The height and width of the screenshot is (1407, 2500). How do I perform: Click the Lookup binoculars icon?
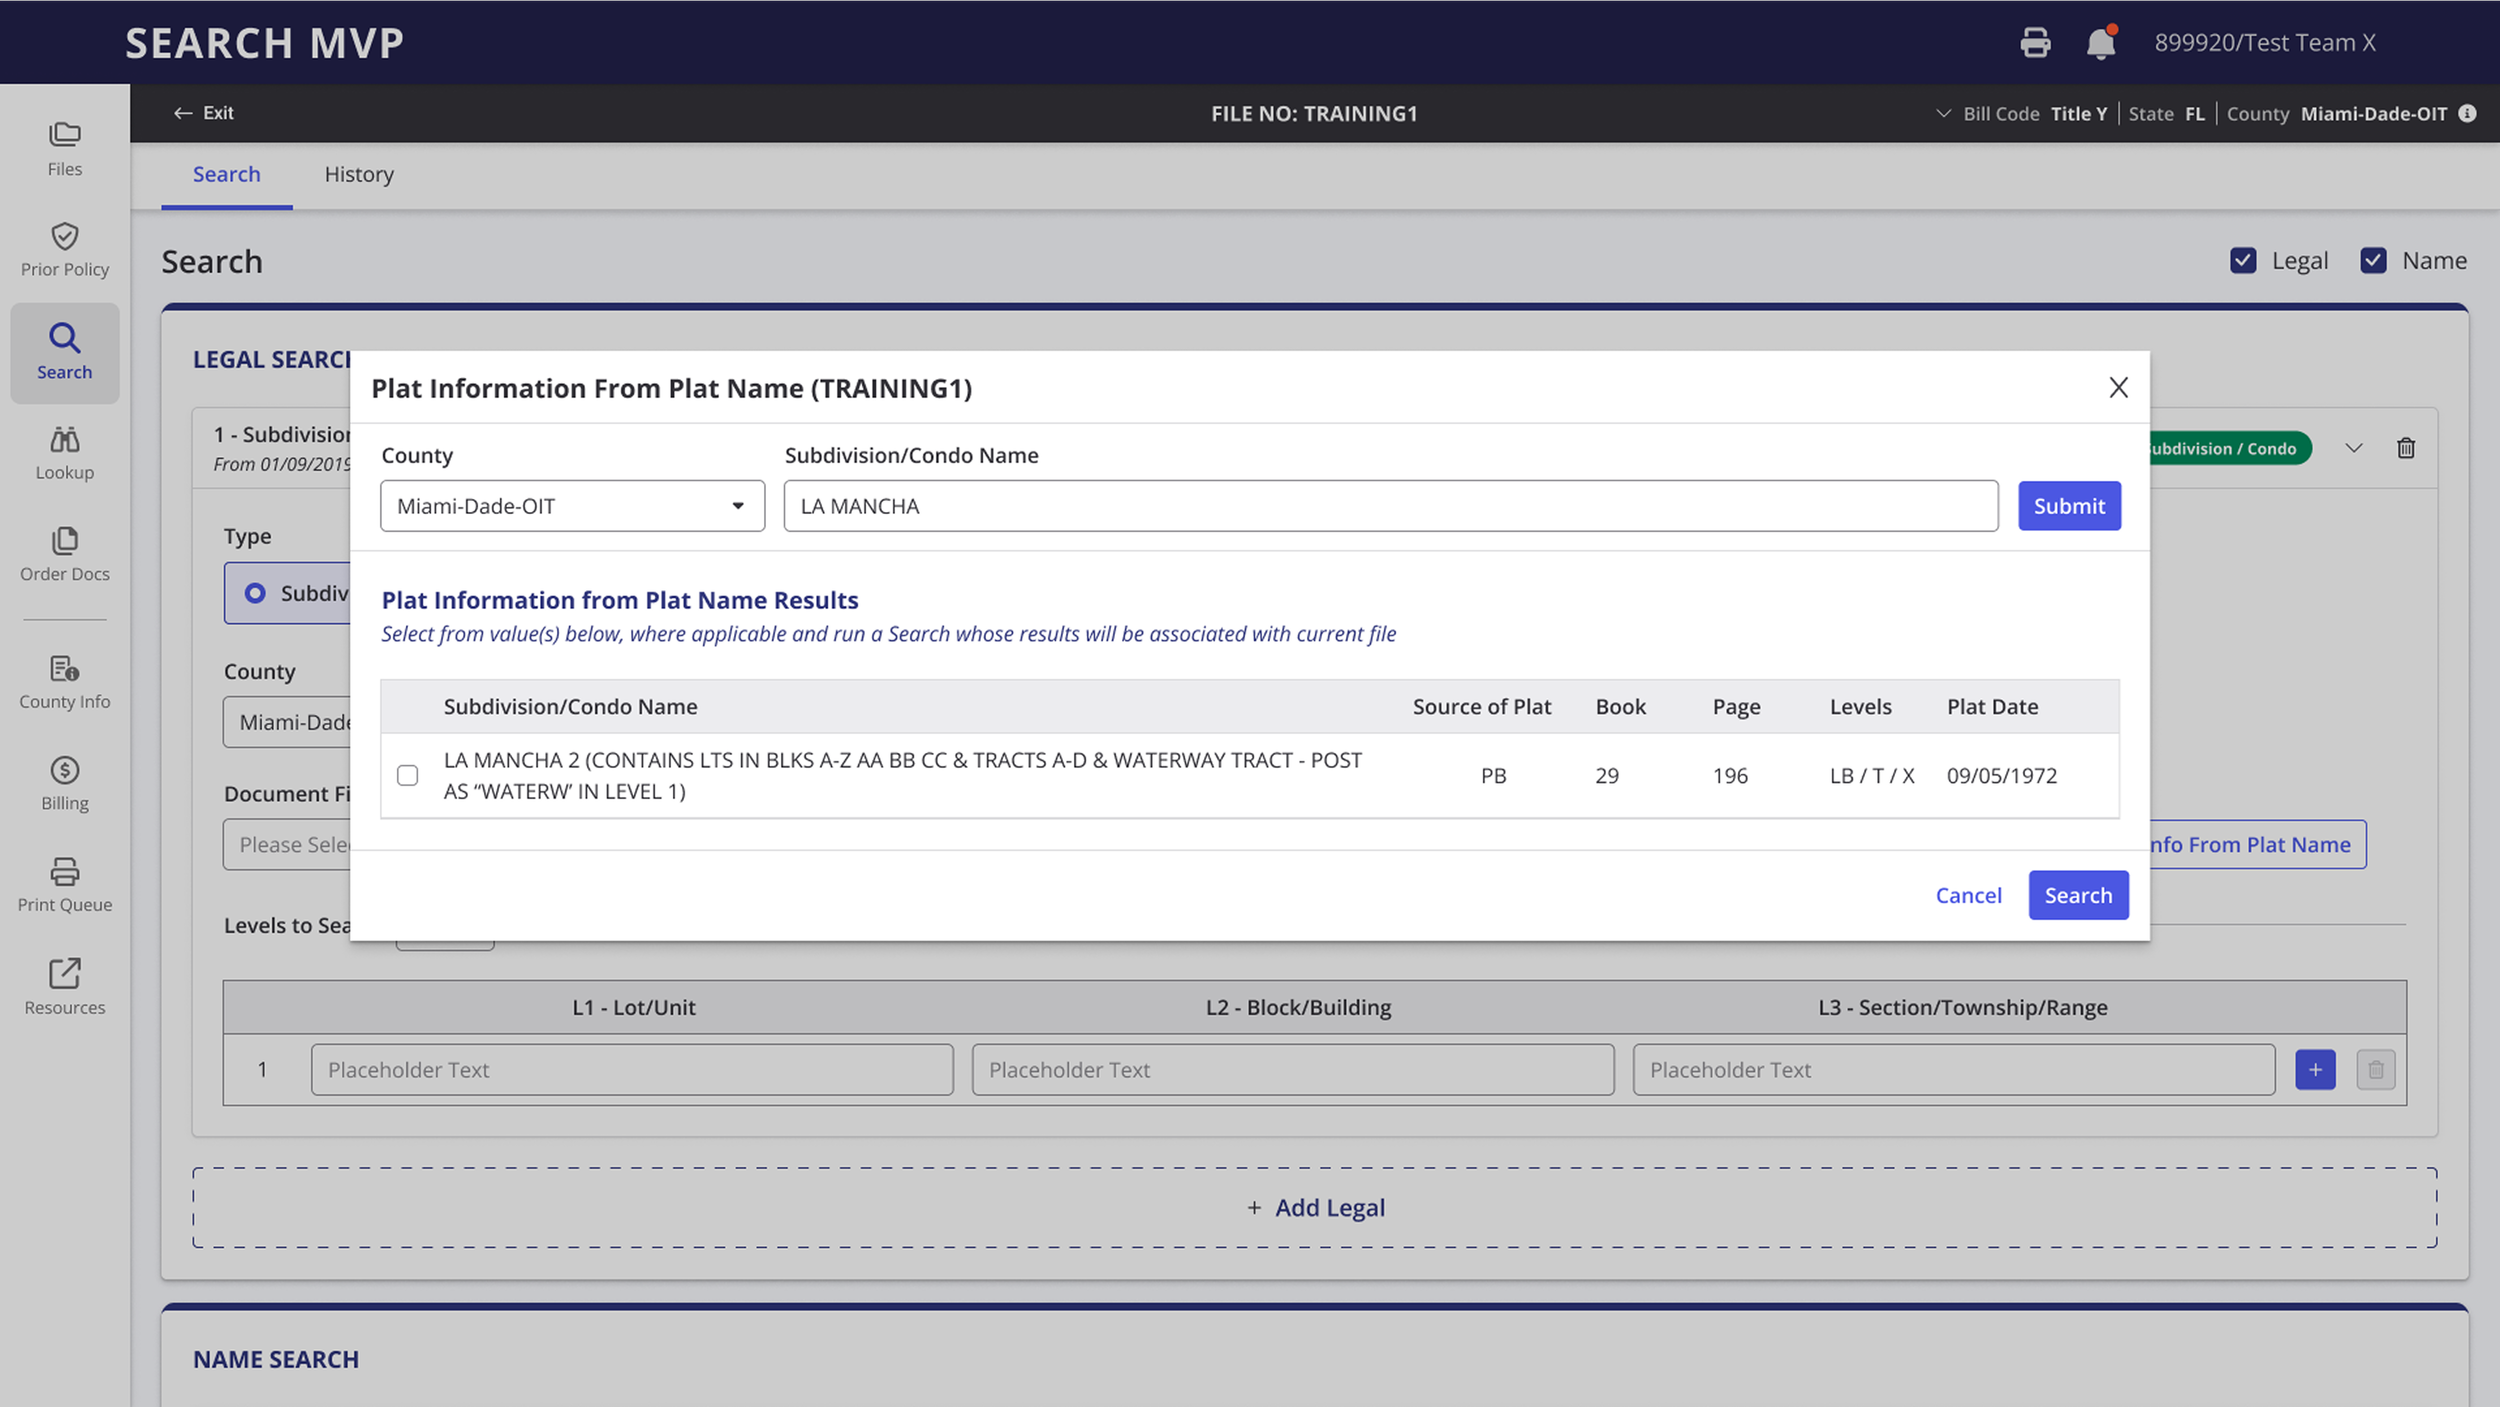[x=64, y=440]
